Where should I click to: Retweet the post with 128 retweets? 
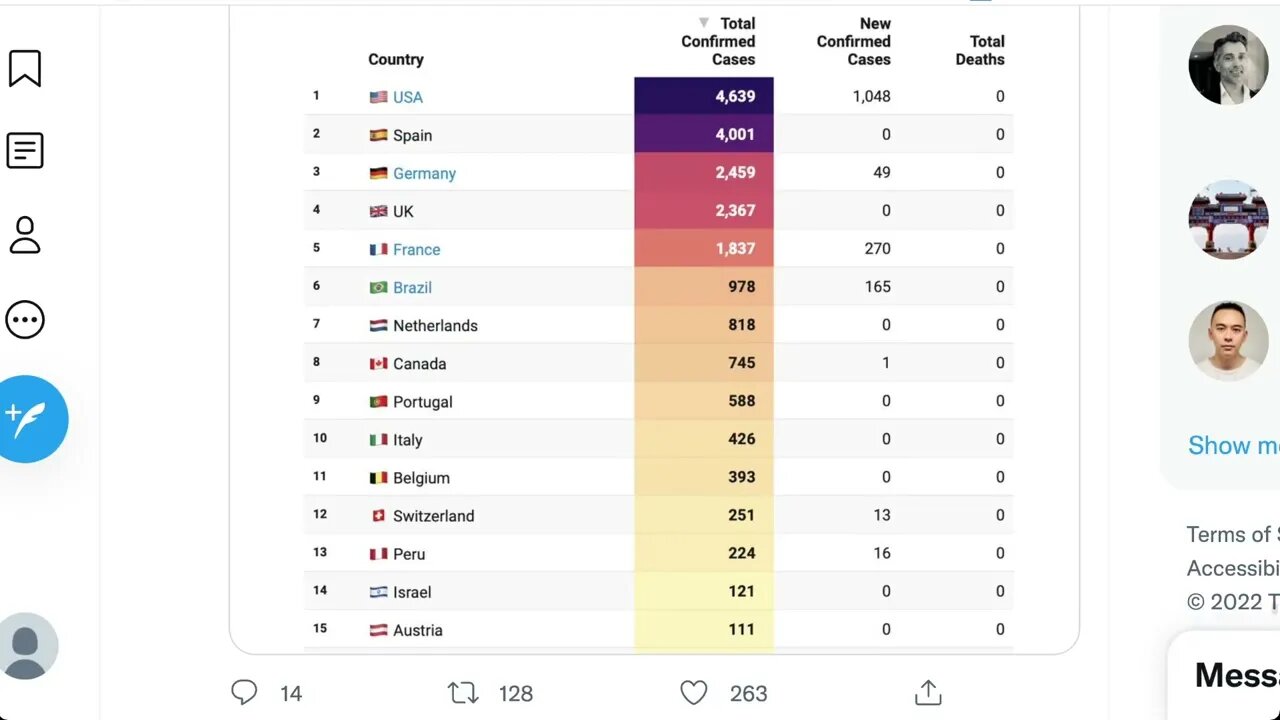[x=463, y=692]
